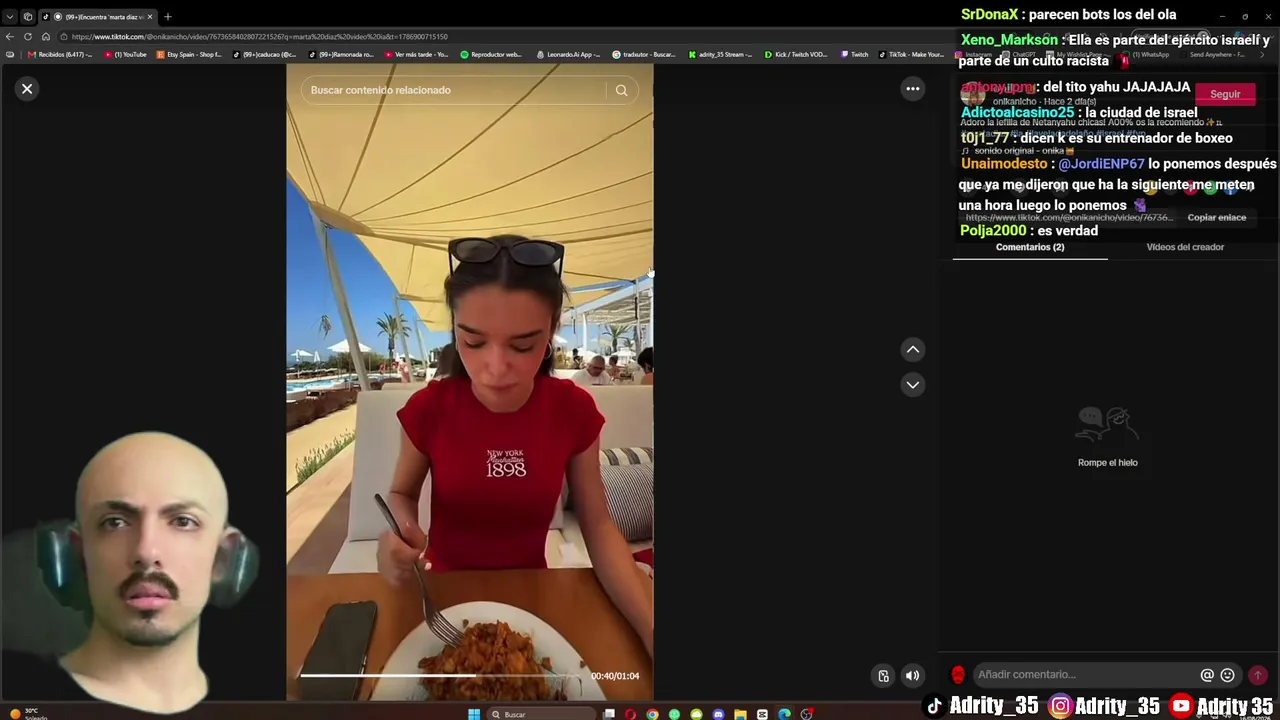Open 'Kick / Twitch VOD' bookmark

coord(796,54)
